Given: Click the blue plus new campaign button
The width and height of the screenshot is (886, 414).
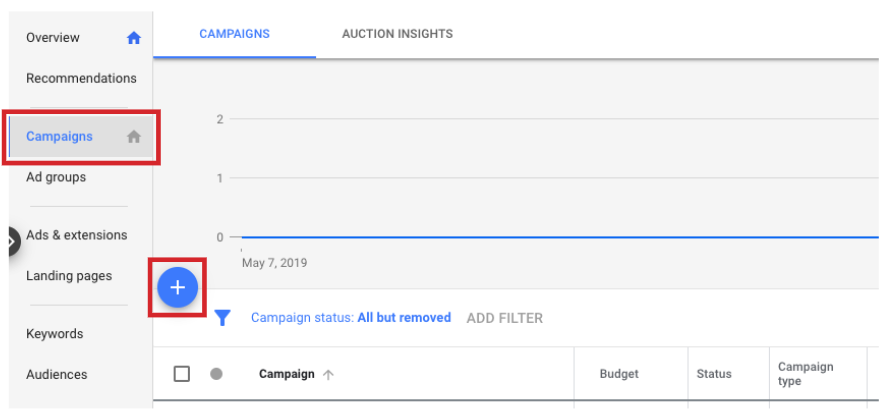Looking at the screenshot, I should point(177,288).
